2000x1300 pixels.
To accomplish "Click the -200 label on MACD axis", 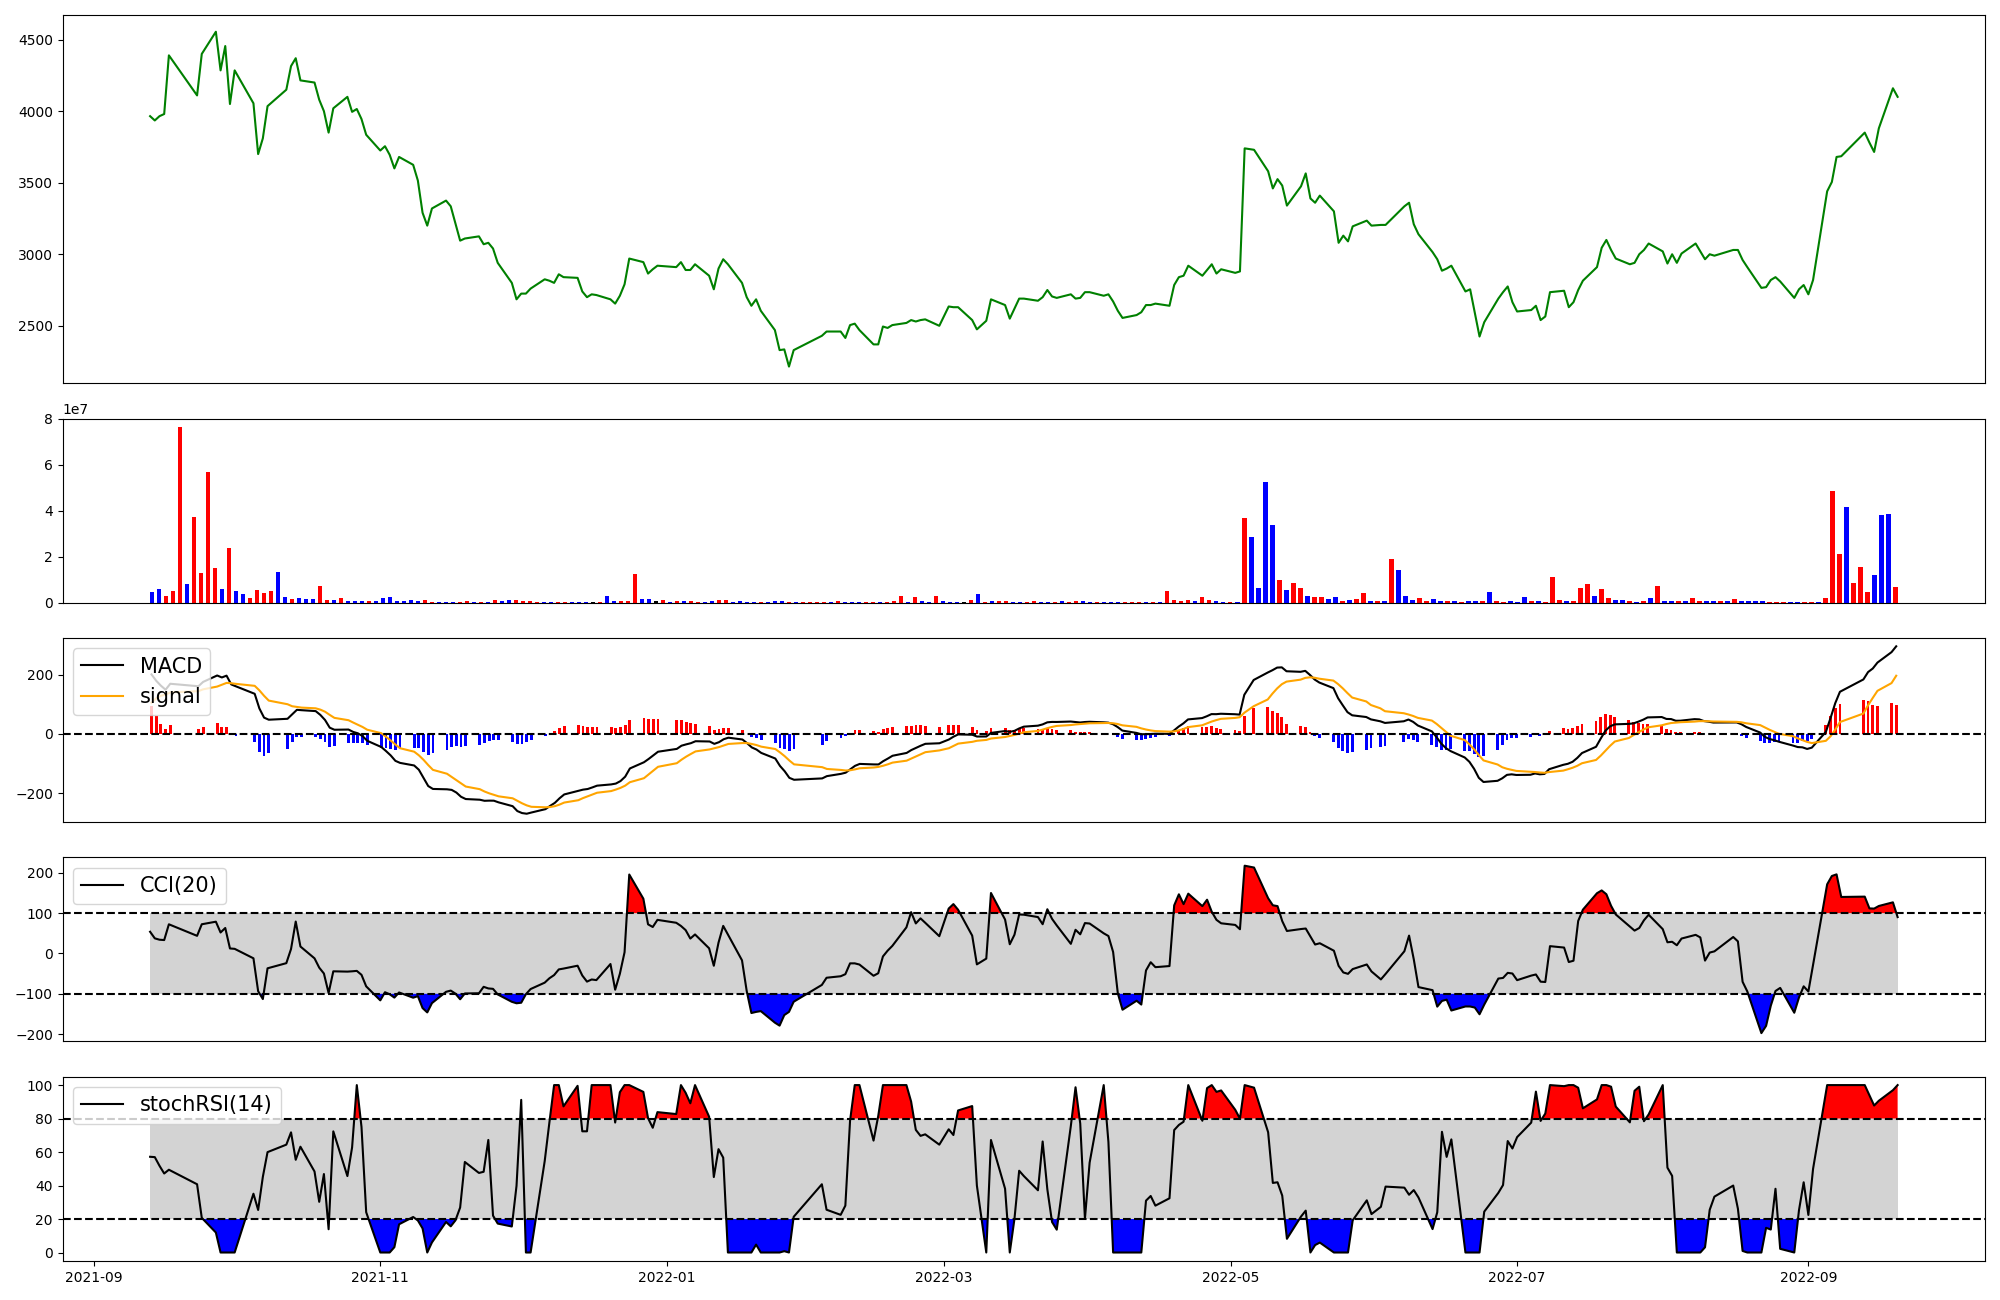I will 37,794.
